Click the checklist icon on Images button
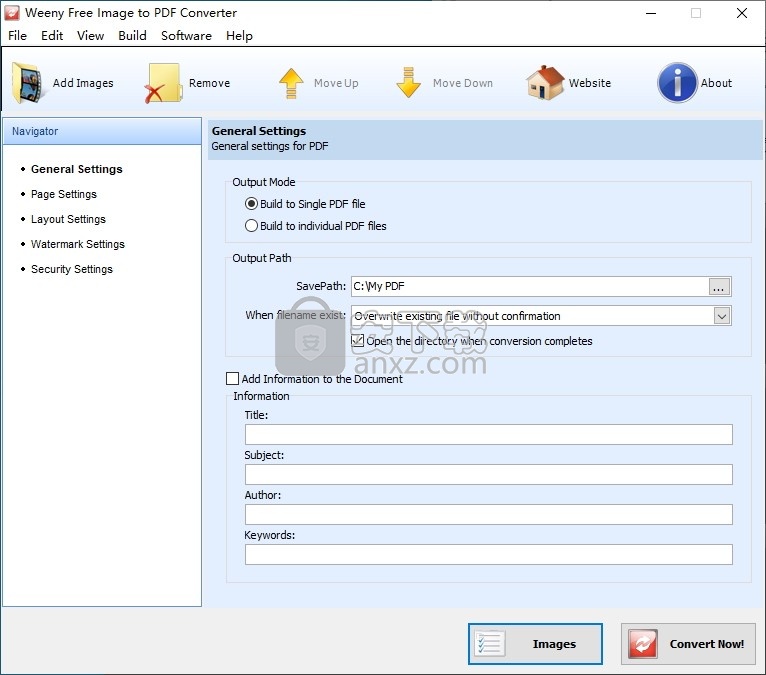766x675 pixels. (x=489, y=644)
